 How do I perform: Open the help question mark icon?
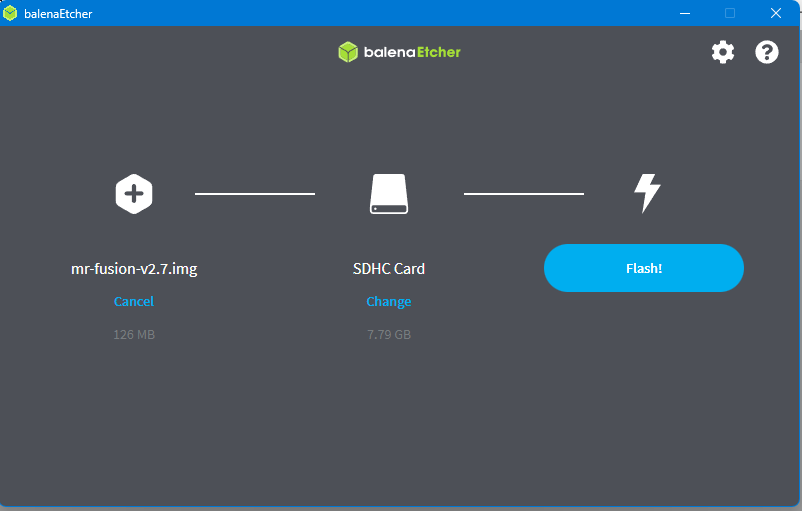point(767,52)
